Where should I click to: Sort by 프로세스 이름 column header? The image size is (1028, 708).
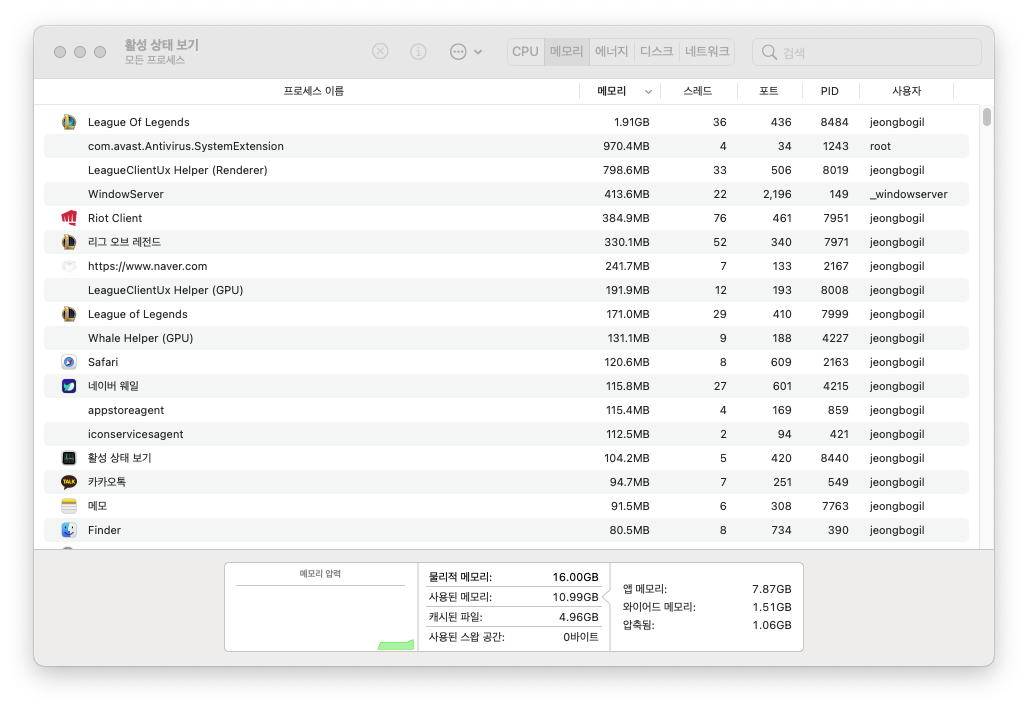tap(313, 90)
